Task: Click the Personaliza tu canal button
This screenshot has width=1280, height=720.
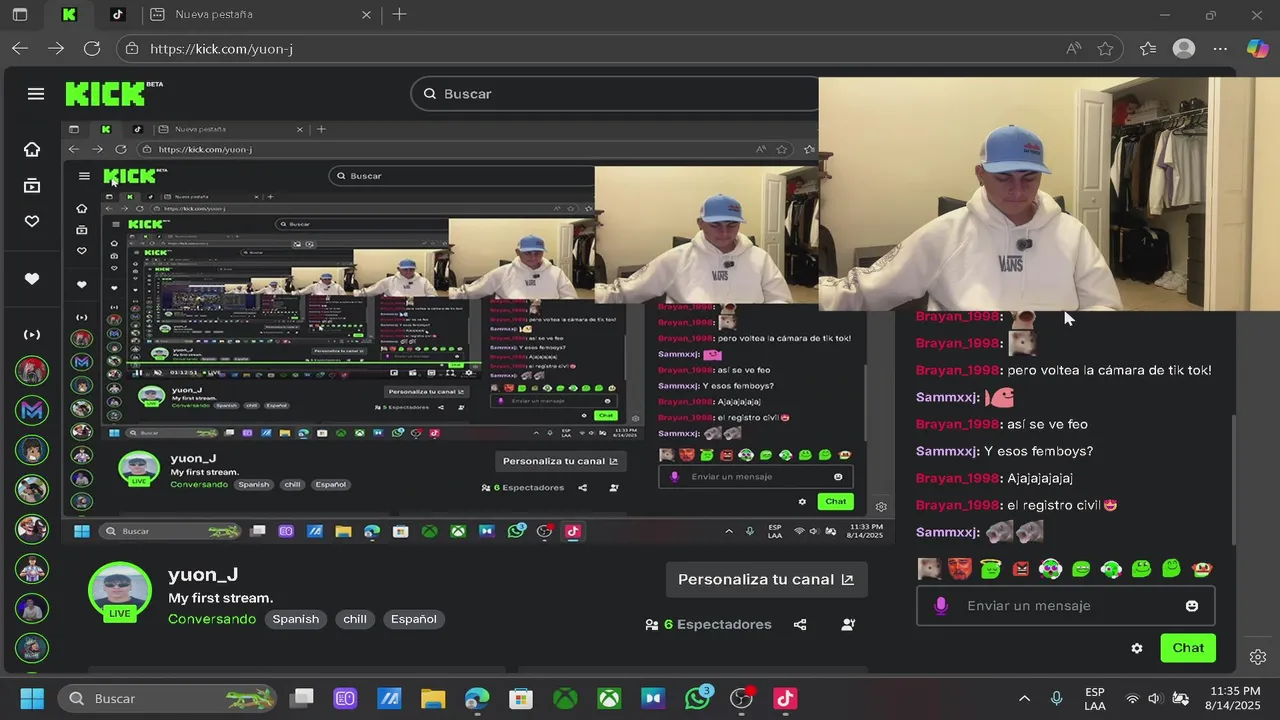Action: coord(766,579)
